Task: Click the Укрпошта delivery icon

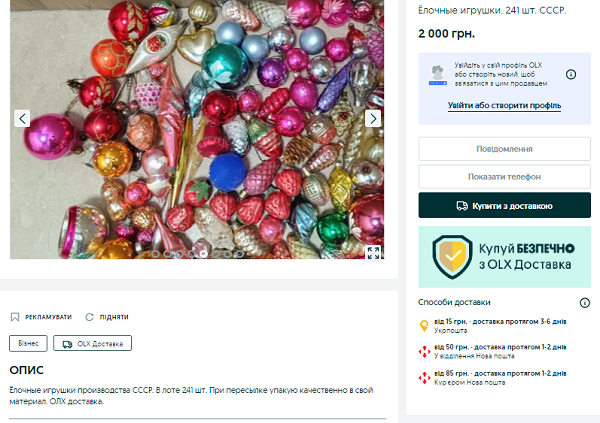Action: [424, 326]
